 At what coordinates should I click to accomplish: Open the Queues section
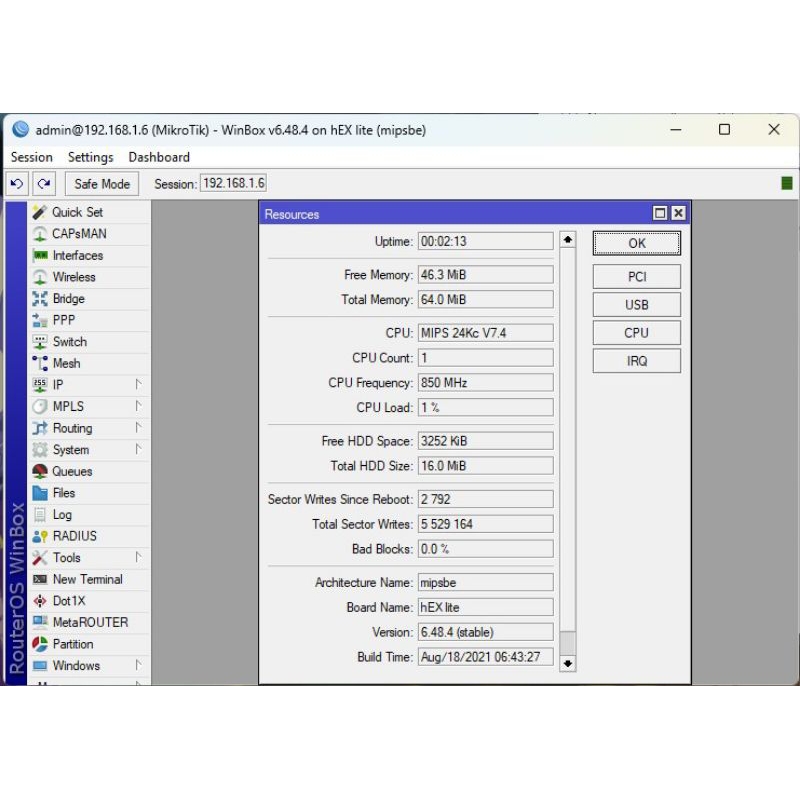[x=71, y=471]
